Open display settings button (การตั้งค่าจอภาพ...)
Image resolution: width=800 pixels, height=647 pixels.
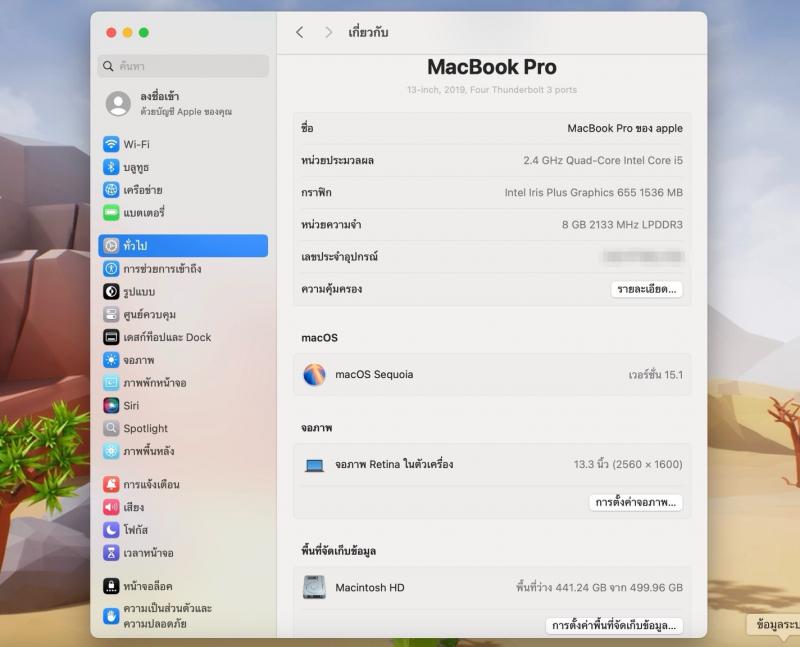(x=635, y=502)
